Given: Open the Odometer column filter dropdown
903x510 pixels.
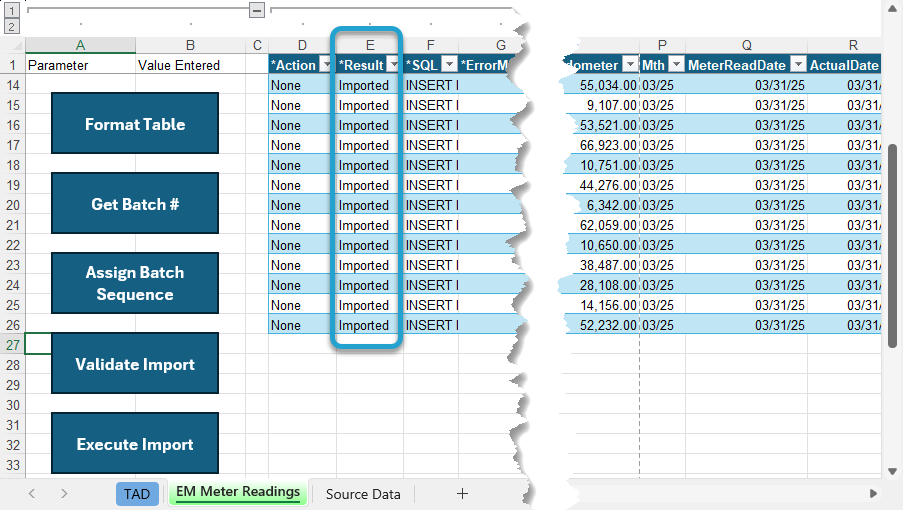Looking at the screenshot, I should (x=631, y=64).
